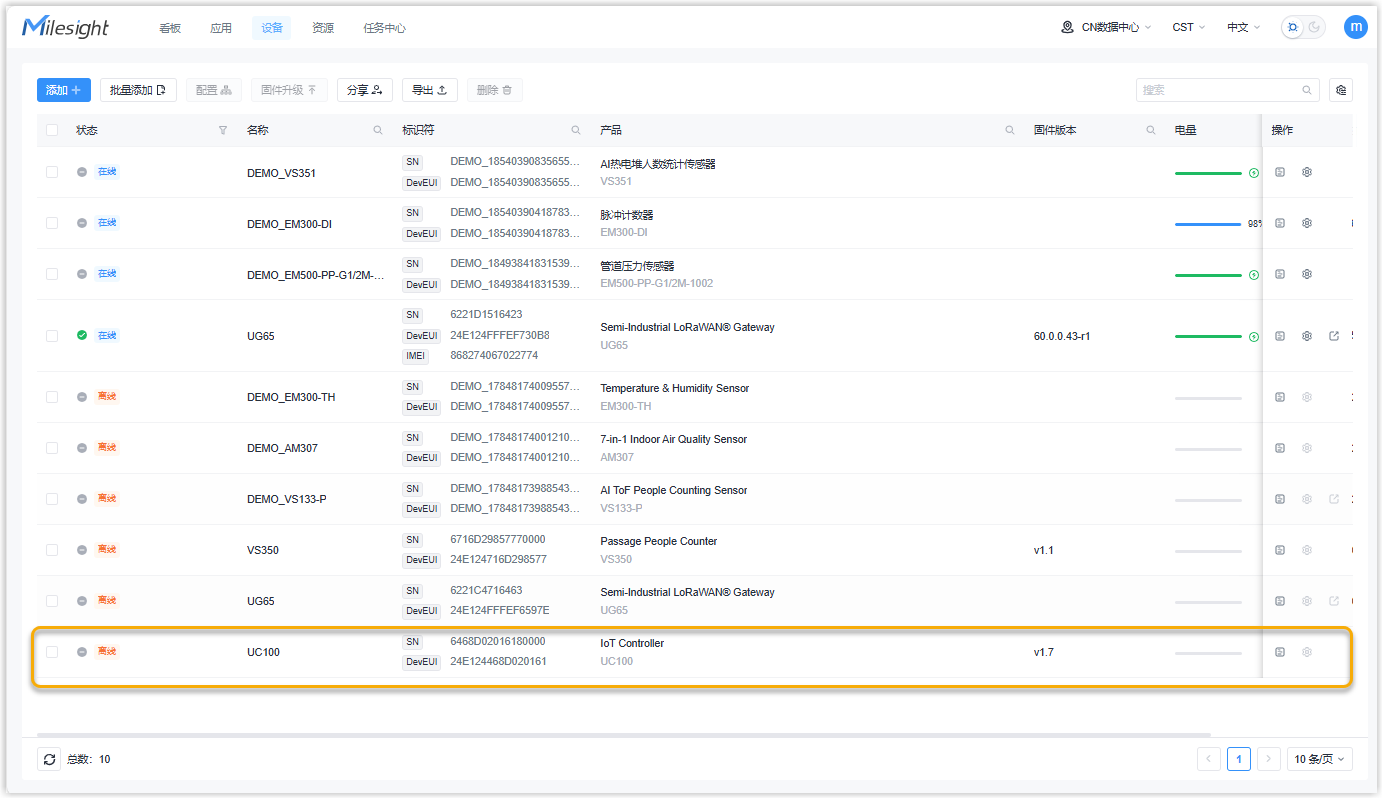Image resolution: width=1383 pixels, height=799 pixels.
Task: Toggle the select-all checkbox in header
Action: tap(52, 130)
